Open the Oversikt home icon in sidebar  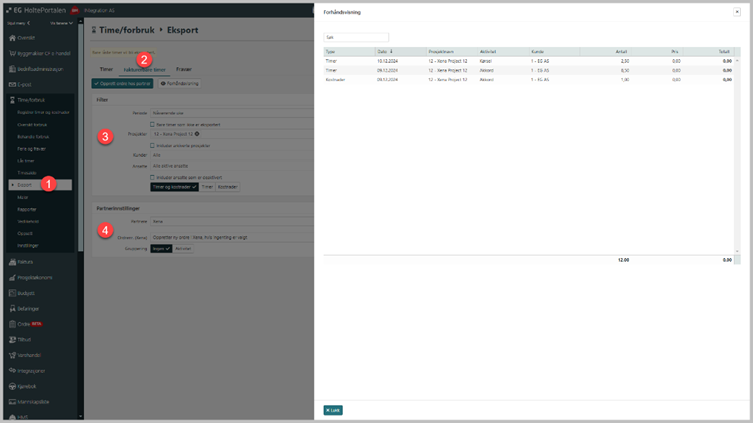[x=12, y=38]
